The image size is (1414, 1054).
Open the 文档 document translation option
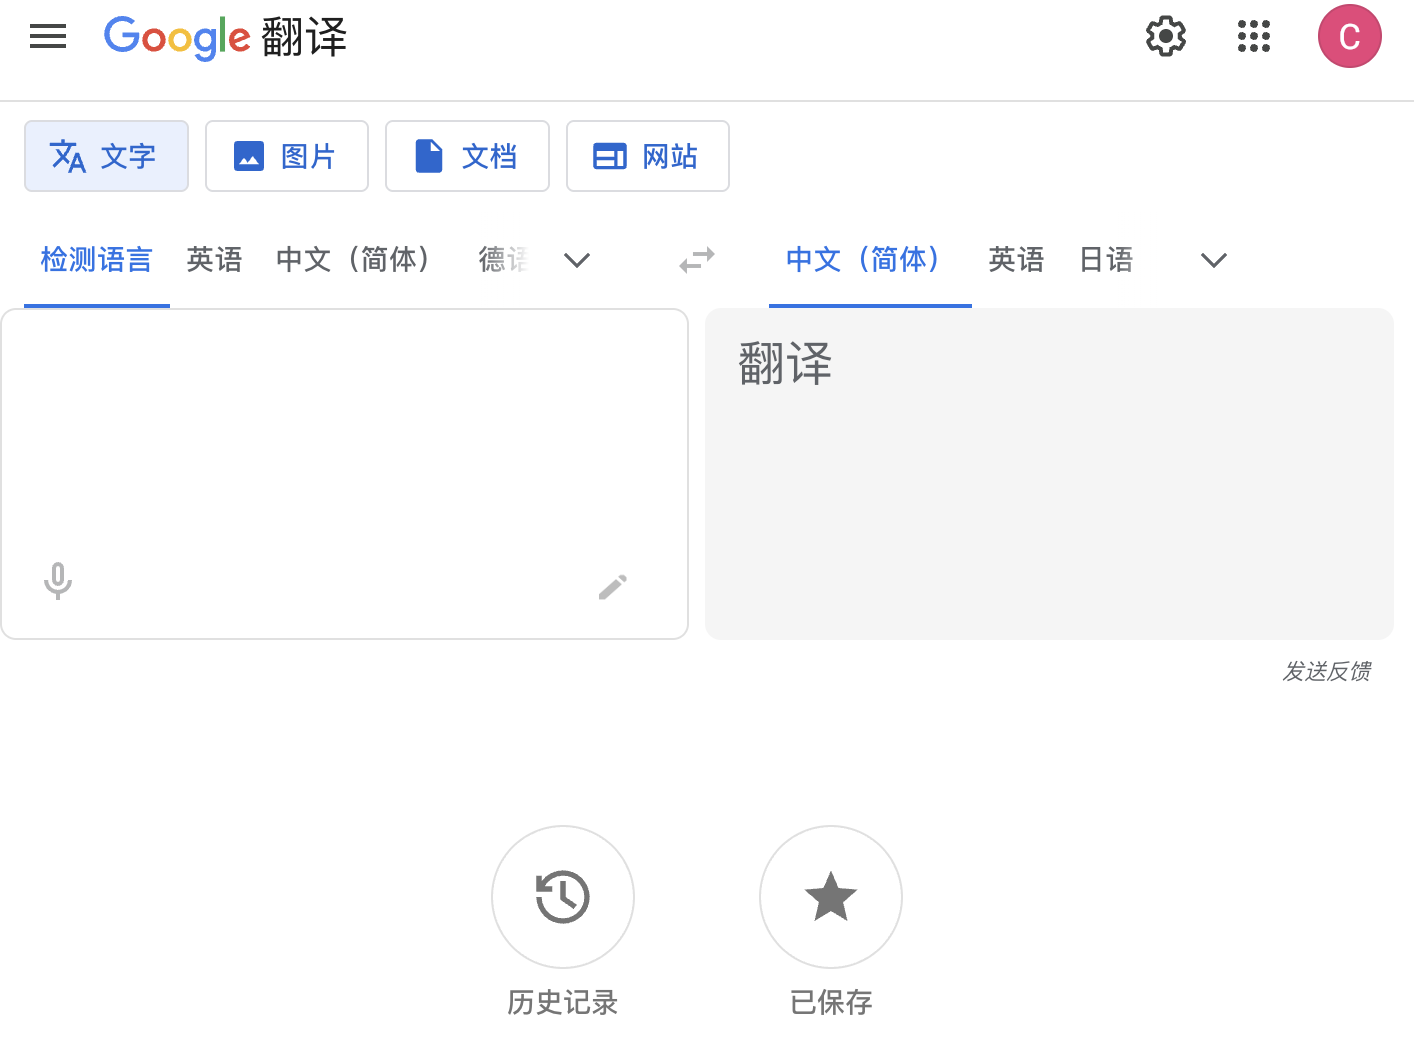[x=467, y=156]
